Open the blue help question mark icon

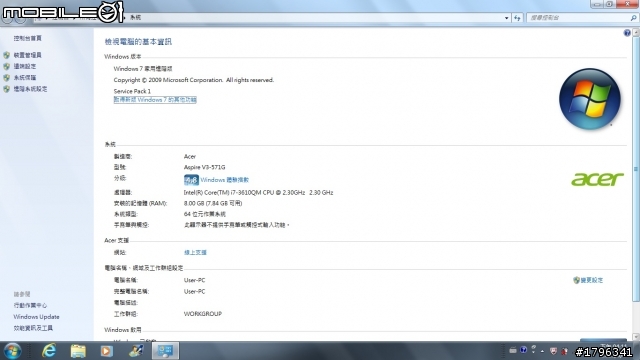(627, 33)
